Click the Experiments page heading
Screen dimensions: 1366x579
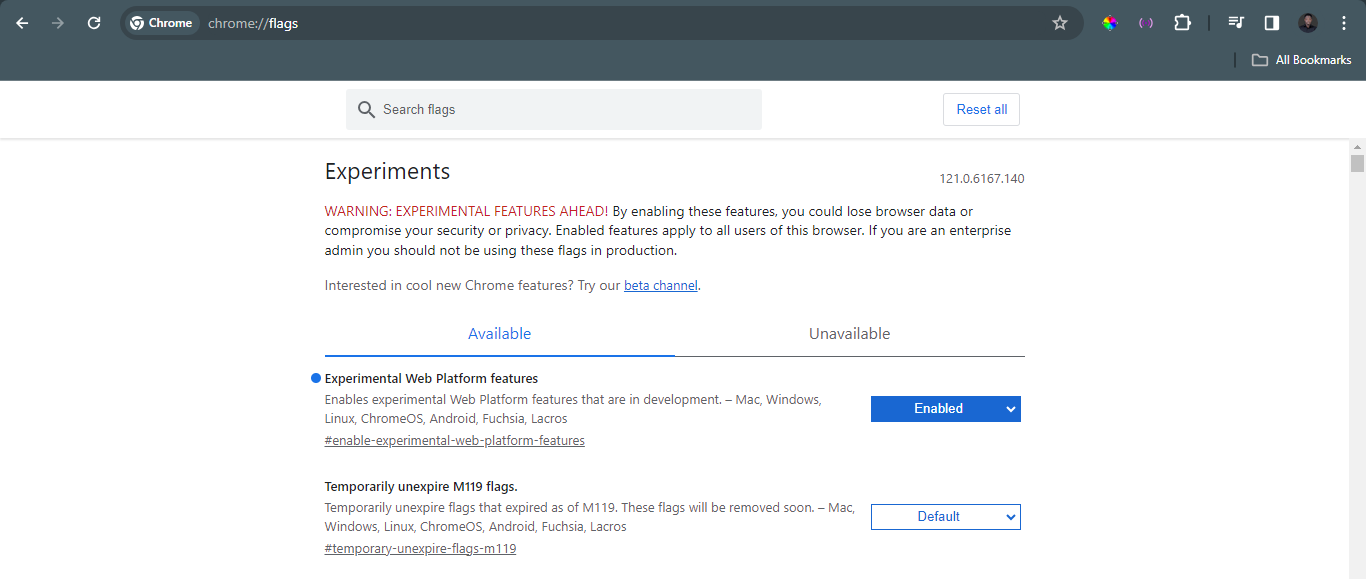388,171
